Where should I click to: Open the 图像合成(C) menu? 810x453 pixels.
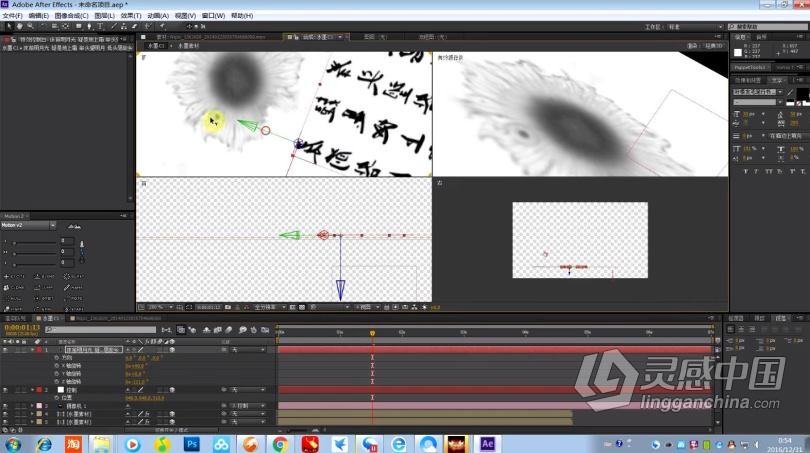(x=71, y=16)
